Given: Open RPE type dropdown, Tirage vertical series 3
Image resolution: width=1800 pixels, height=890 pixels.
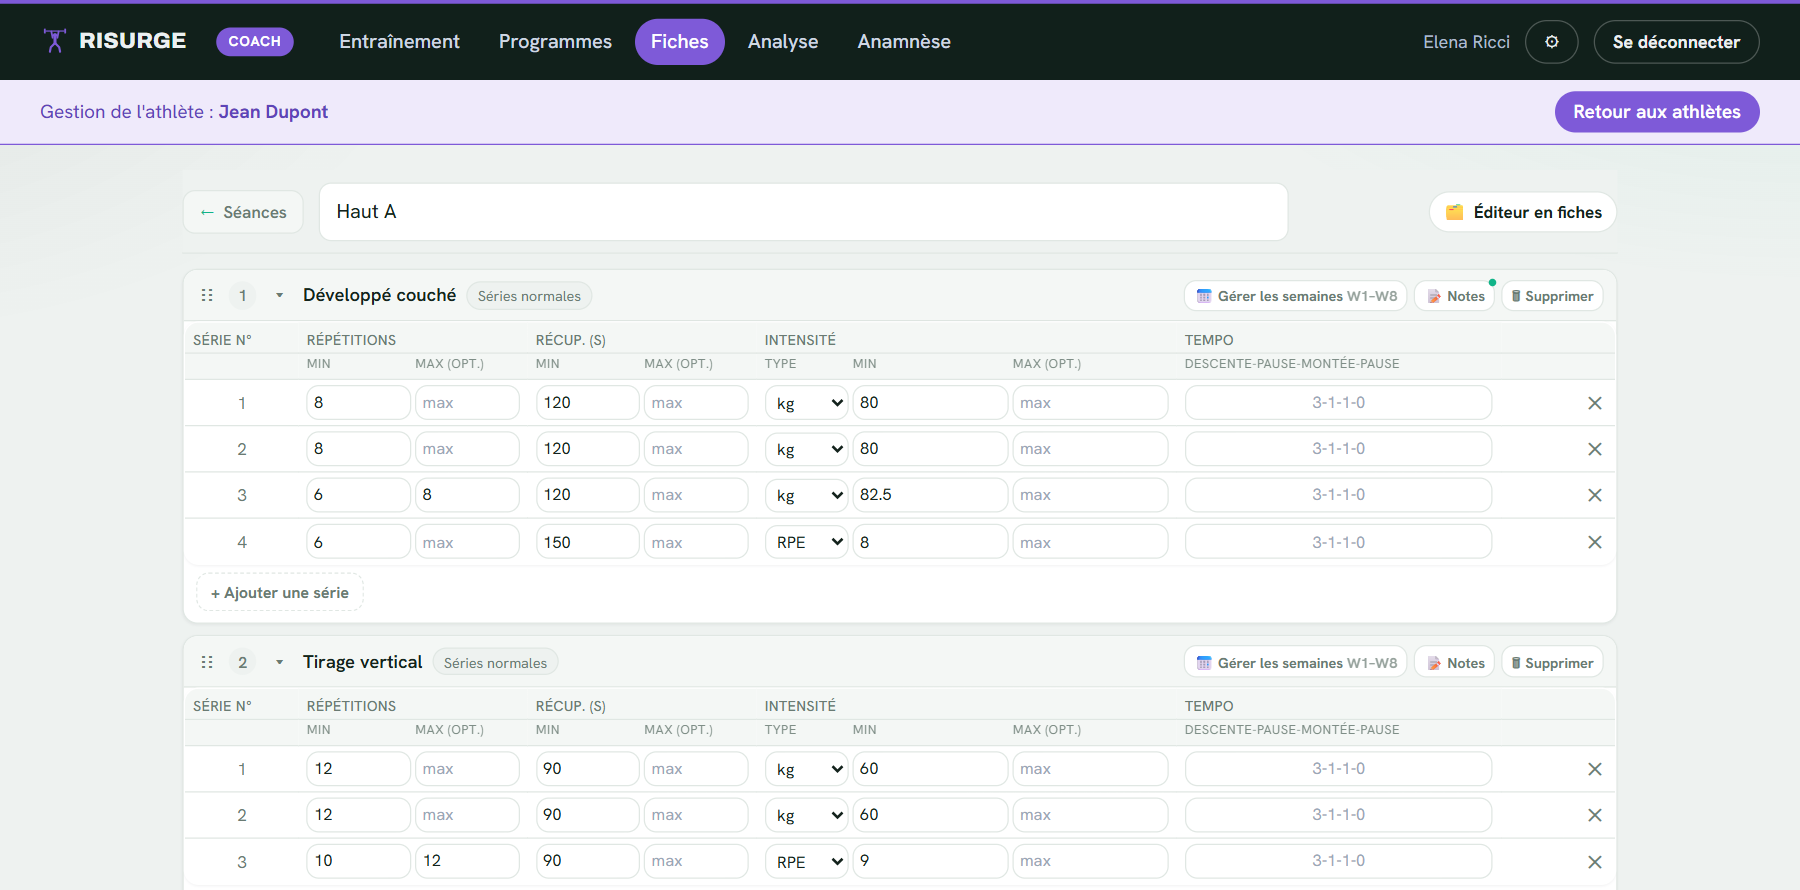Looking at the screenshot, I should (807, 861).
